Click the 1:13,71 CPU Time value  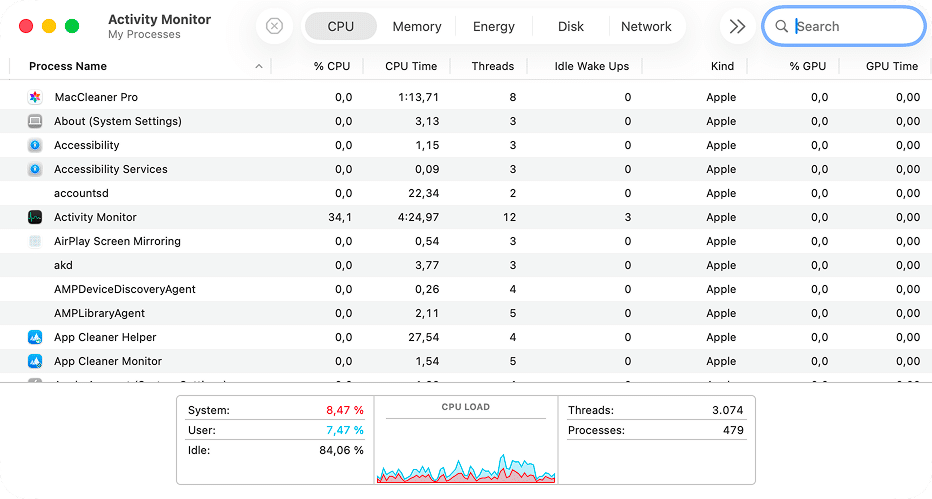click(x=418, y=97)
